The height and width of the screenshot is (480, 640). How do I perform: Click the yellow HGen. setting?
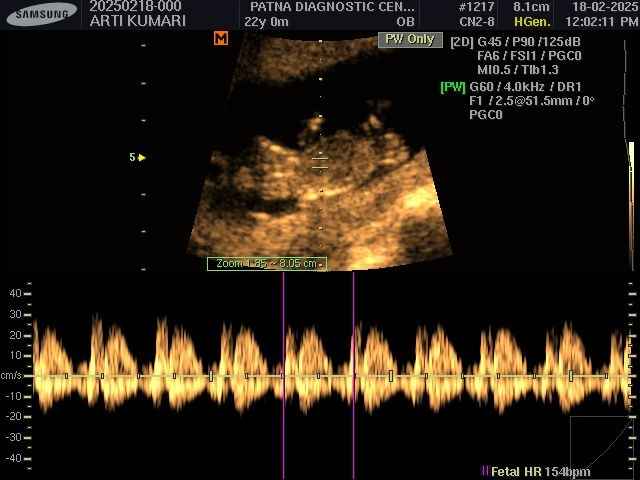pos(532,22)
